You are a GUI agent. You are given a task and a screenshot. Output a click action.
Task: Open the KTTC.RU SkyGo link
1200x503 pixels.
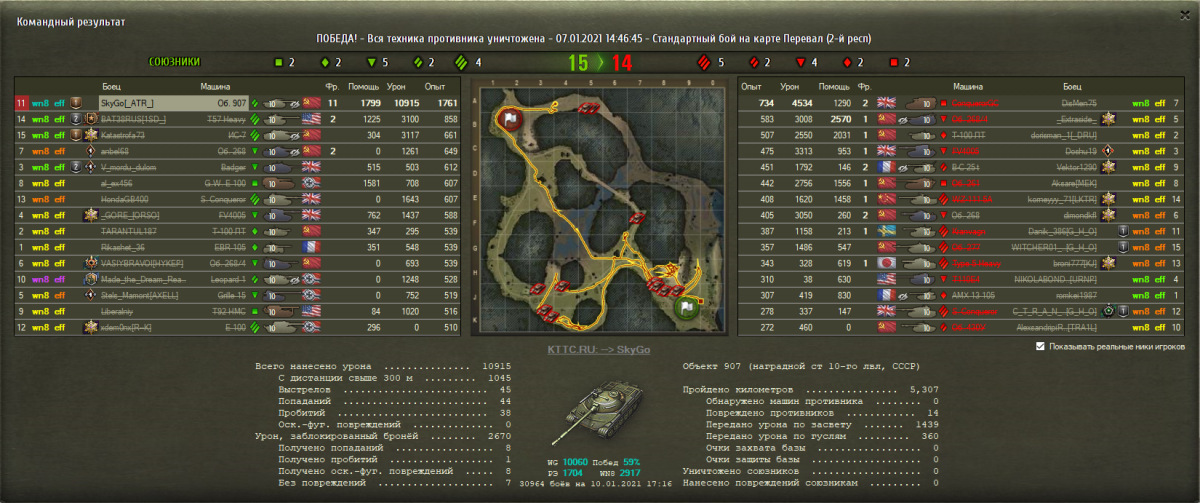598,350
